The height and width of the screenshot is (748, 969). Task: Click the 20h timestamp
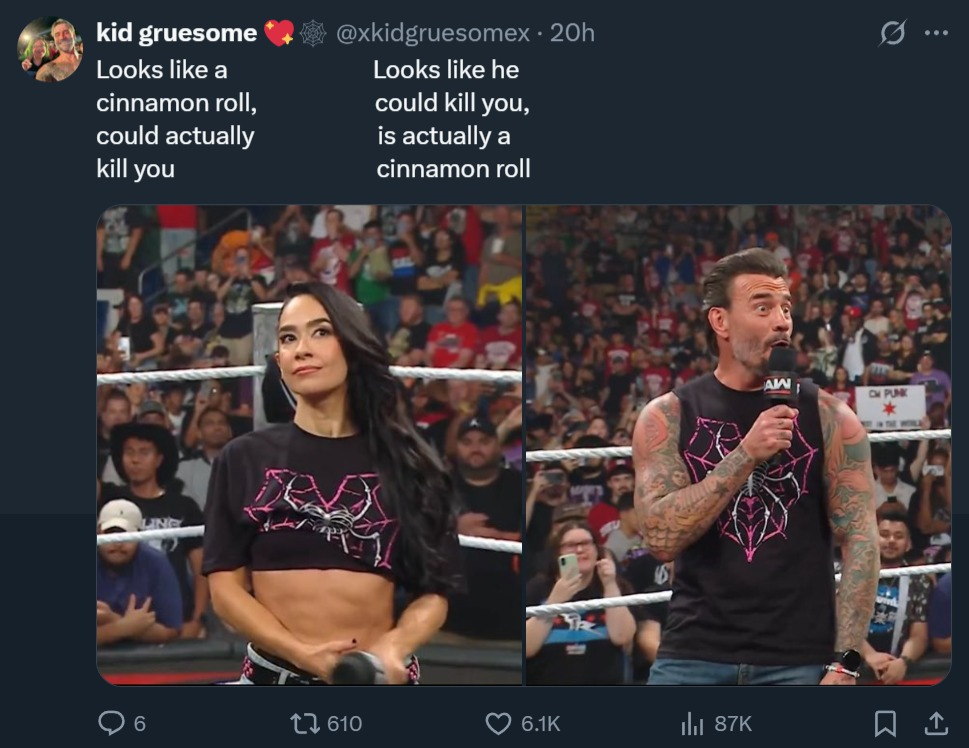pyautogui.click(x=572, y=33)
